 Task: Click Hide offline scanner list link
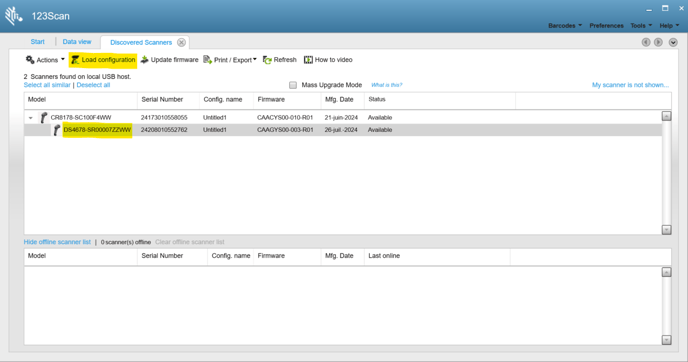pyautogui.click(x=57, y=242)
